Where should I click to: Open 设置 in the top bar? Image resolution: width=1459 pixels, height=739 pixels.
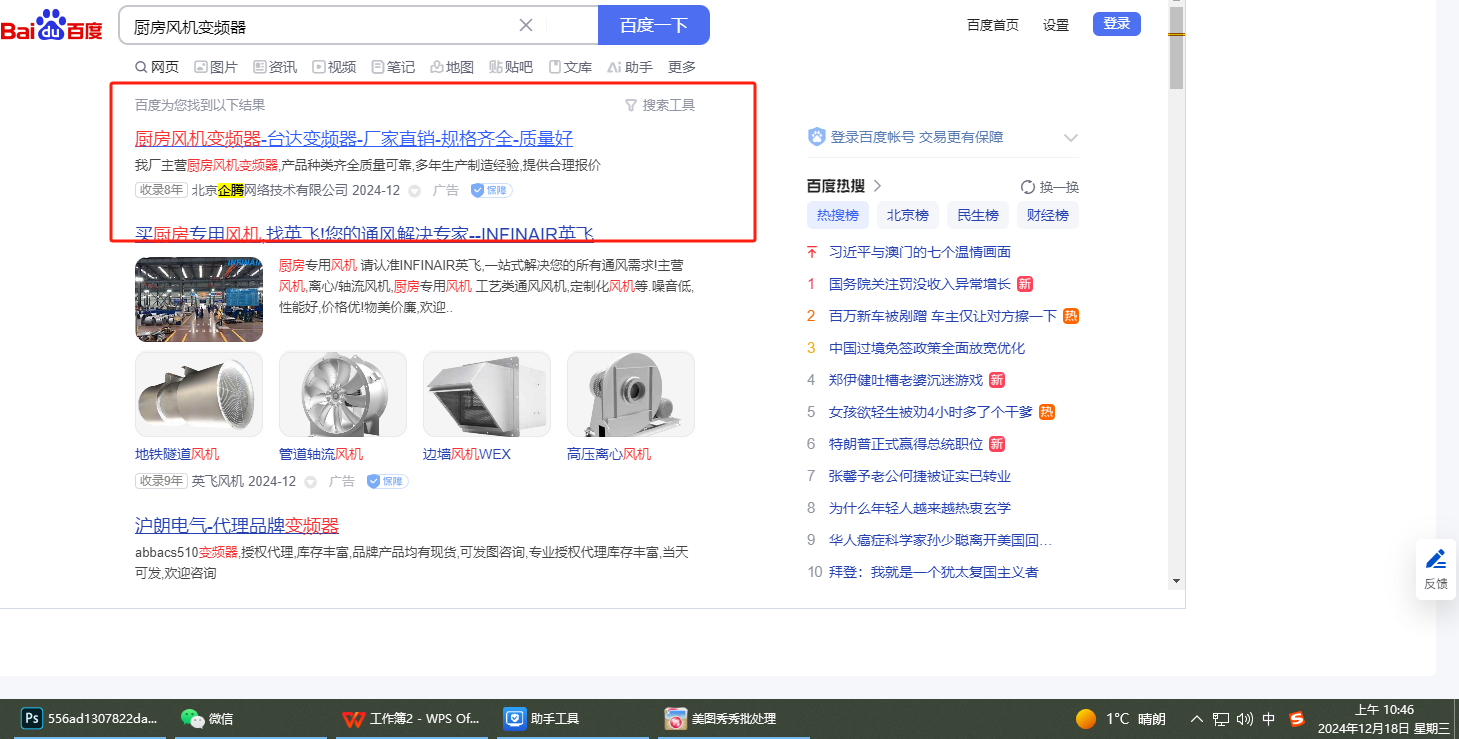pos(1056,25)
